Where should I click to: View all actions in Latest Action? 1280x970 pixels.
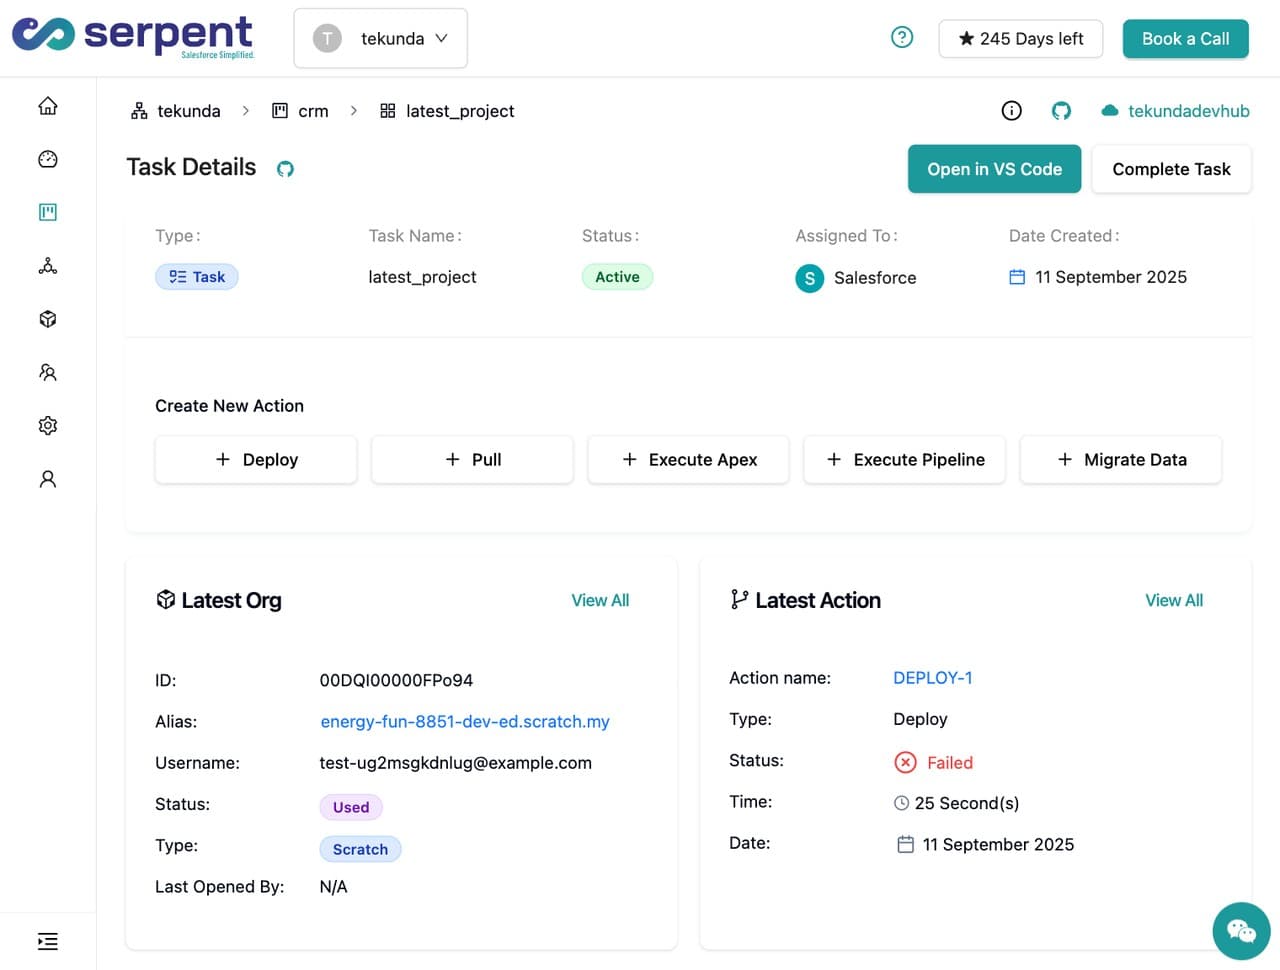[1174, 600]
